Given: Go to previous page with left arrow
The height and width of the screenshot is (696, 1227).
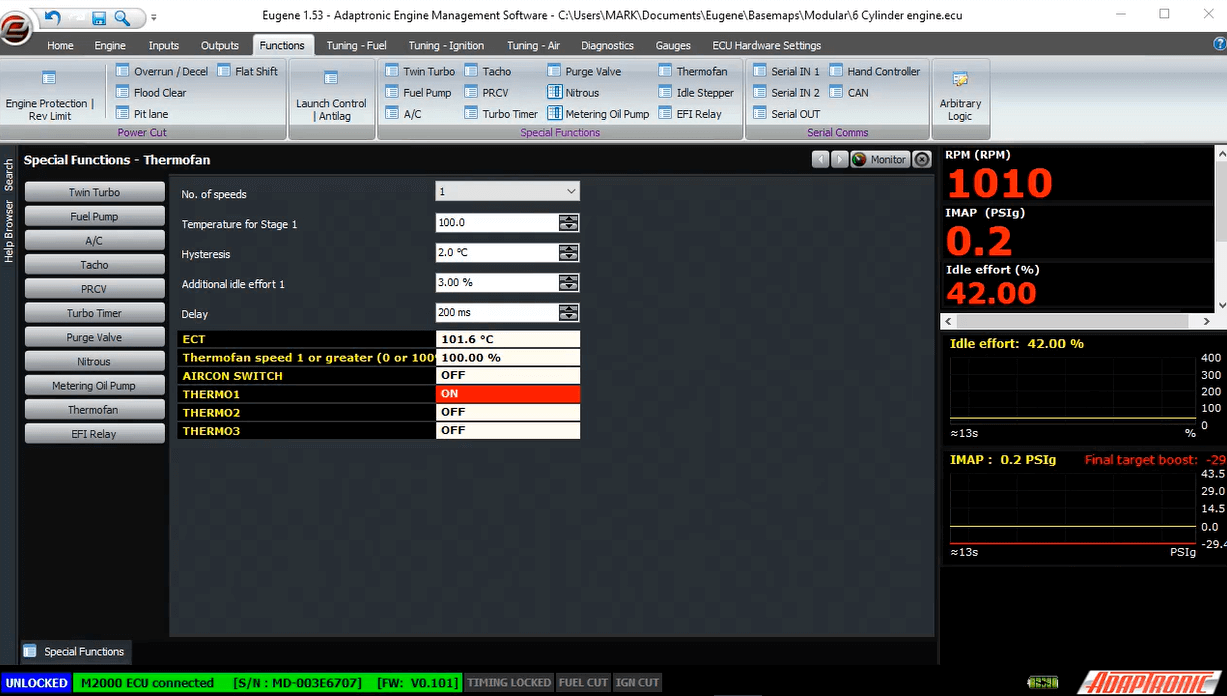Looking at the screenshot, I should point(820,159).
